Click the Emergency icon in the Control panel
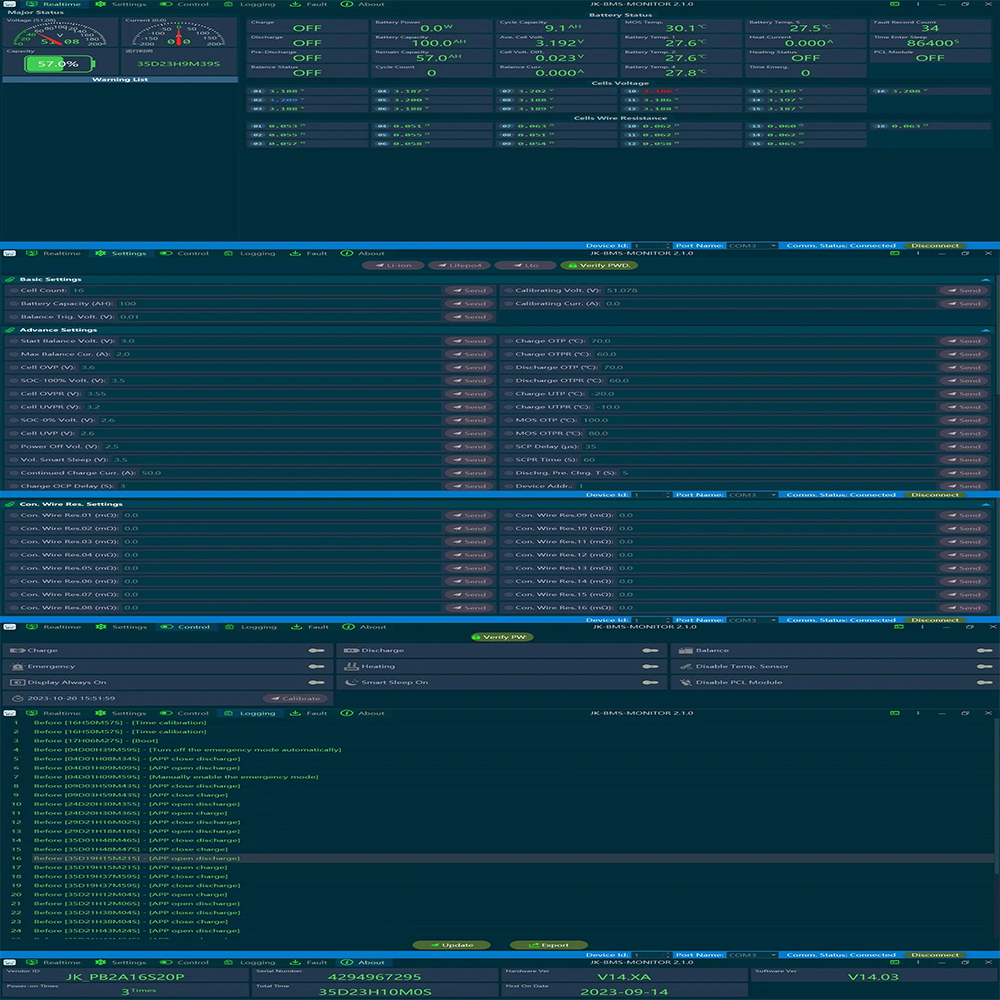Image resolution: width=1000 pixels, height=1000 pixels. coord(17,667)
